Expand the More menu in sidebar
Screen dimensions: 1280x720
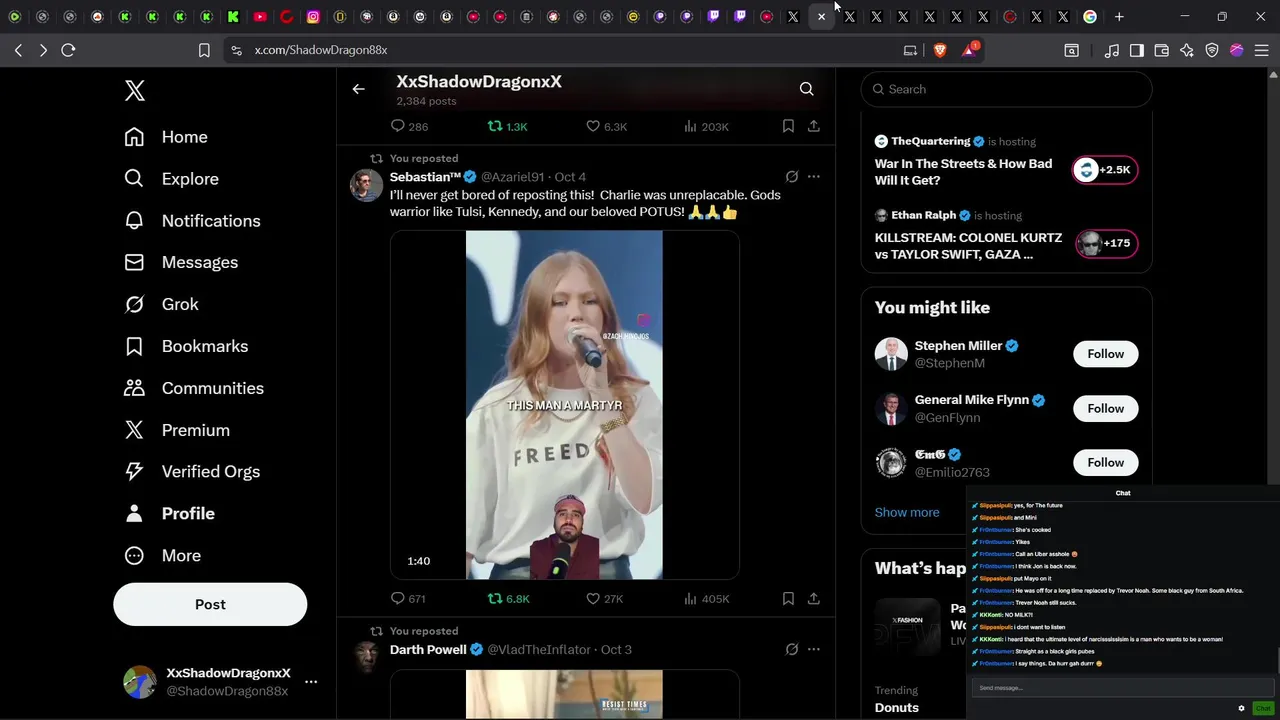click(162, 555)
